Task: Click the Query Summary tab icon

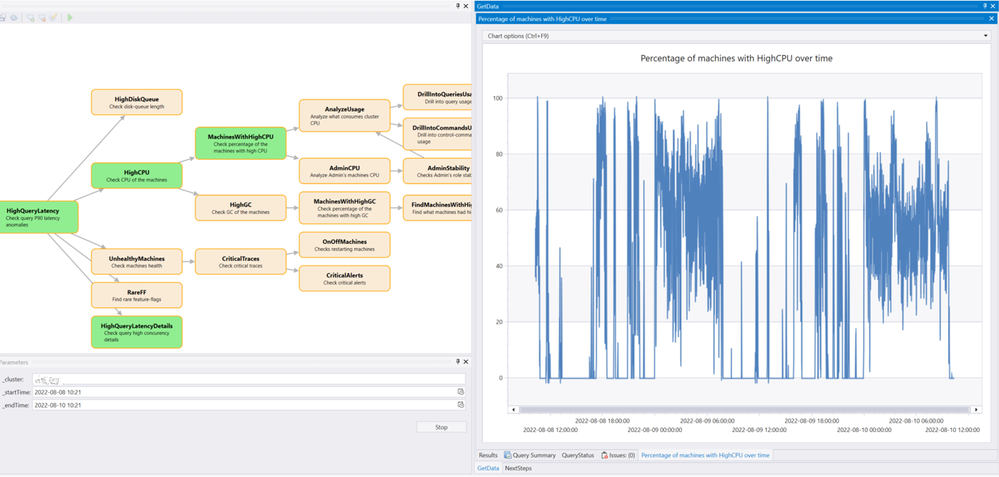Action: 508,455
